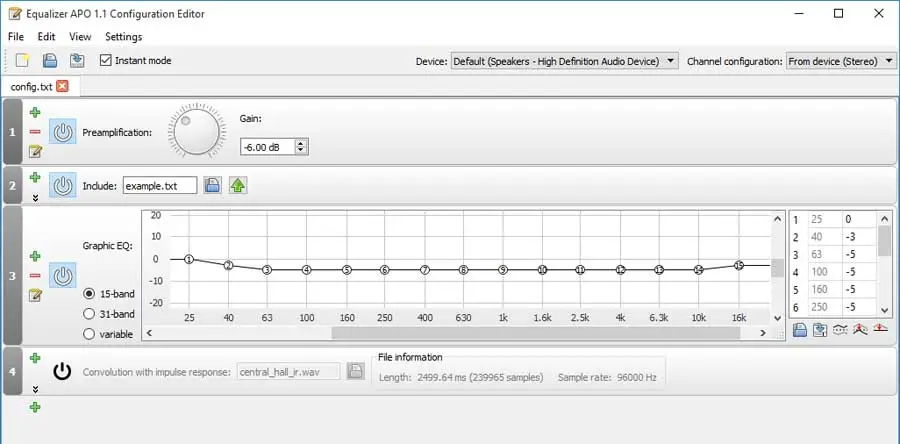Remove the Graphic EQ filter

point(35,276)
